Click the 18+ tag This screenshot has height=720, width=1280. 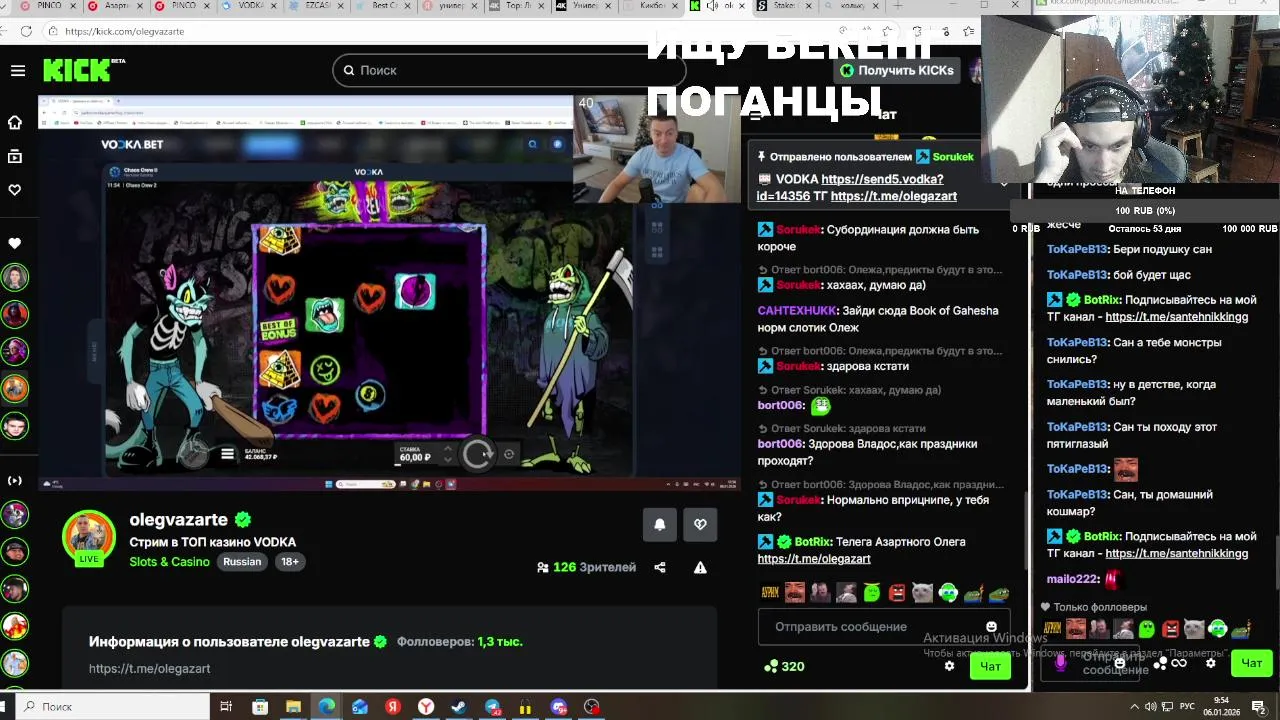coord(289,562)
